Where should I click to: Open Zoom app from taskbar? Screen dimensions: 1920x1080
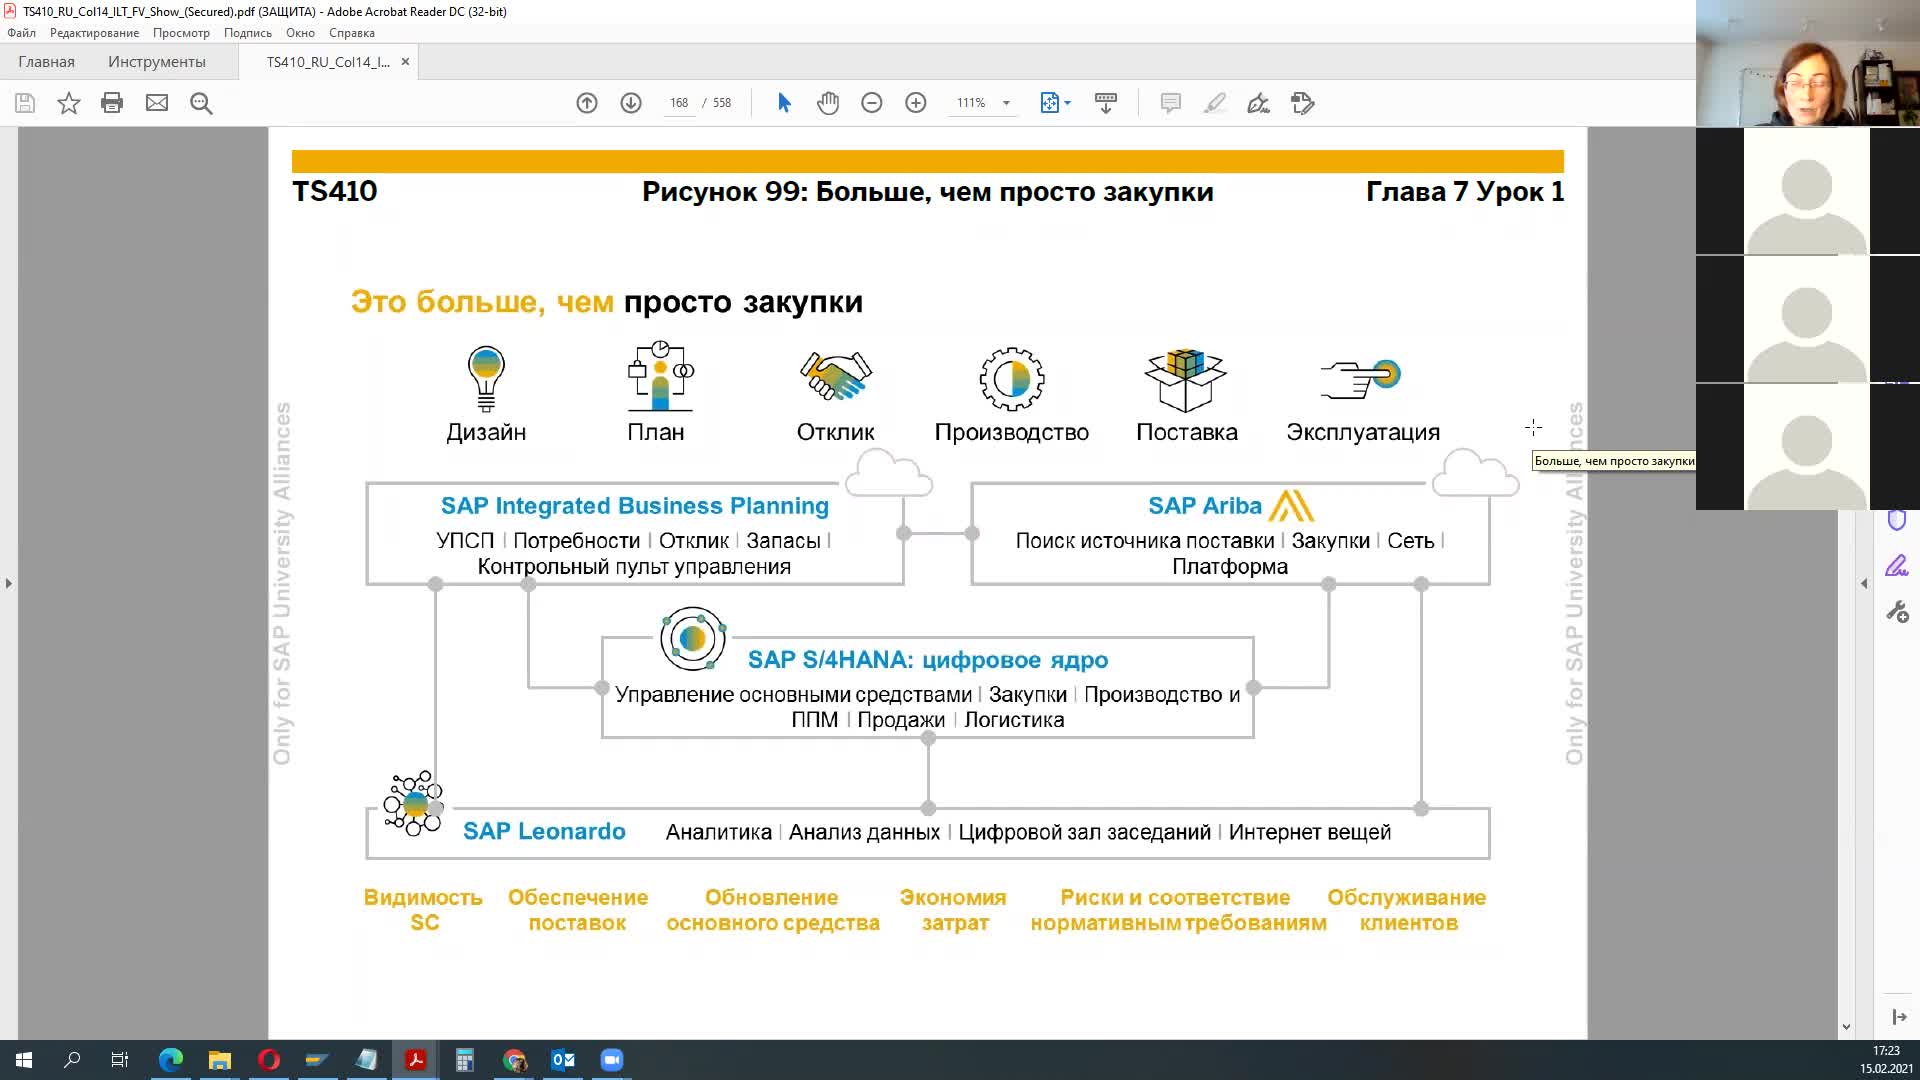[x=612, y=1060]
